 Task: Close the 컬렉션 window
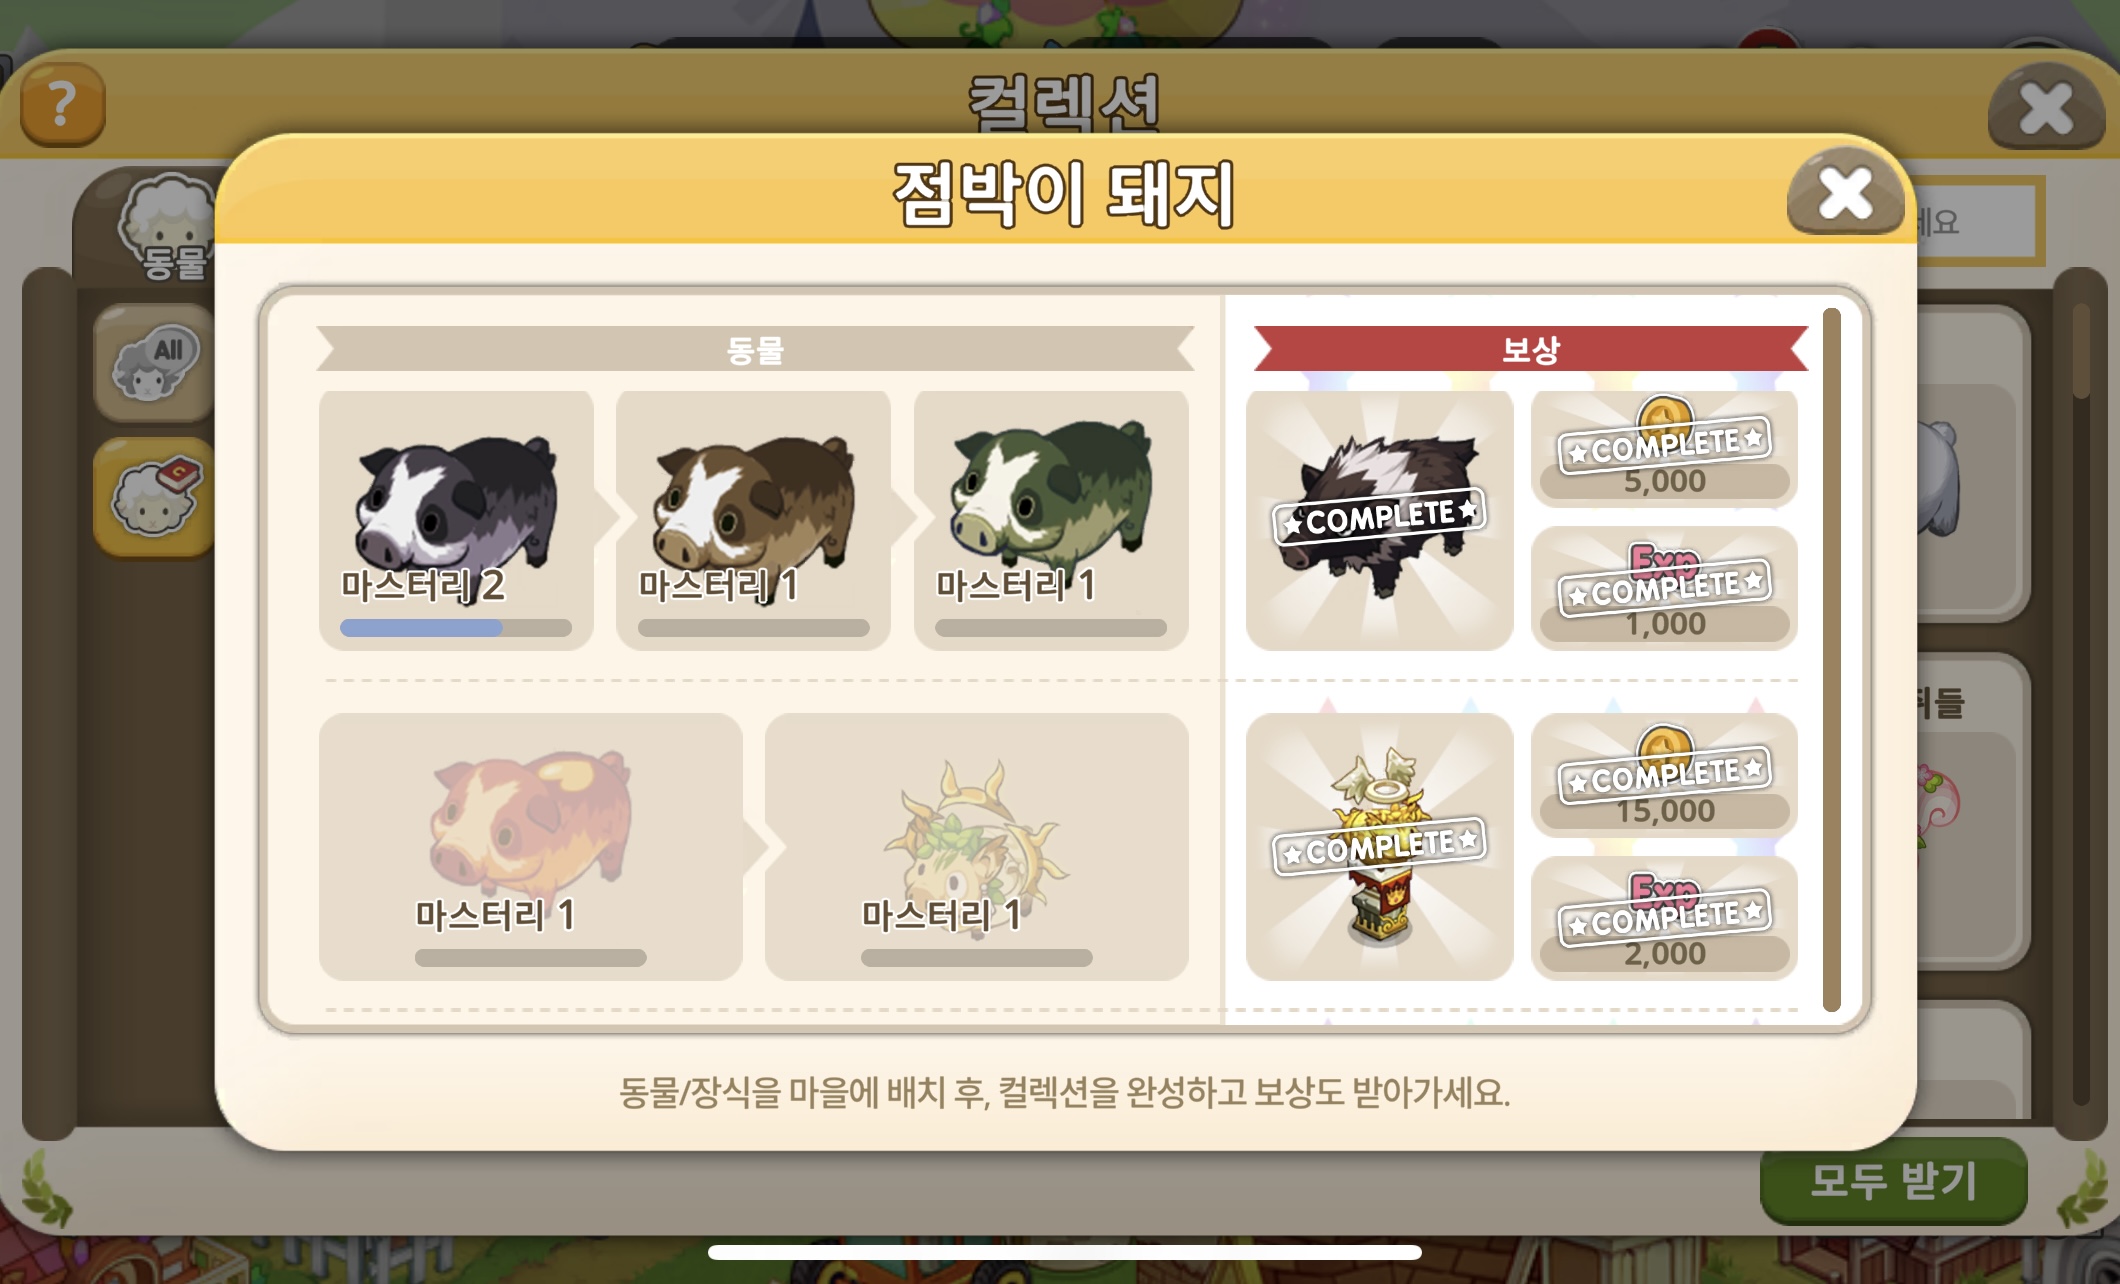2046,106
